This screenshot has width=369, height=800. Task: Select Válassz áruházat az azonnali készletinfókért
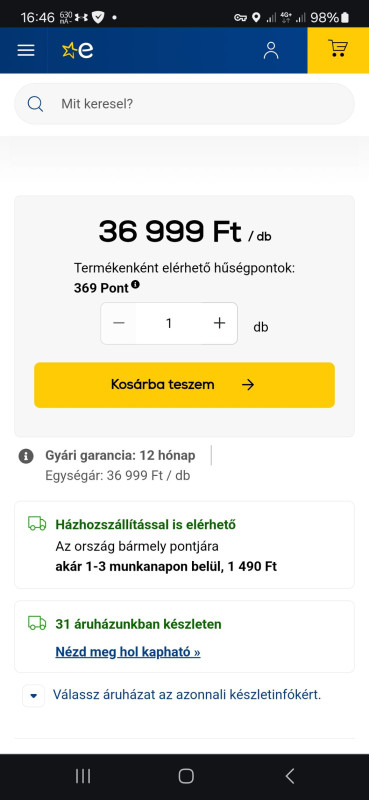coord(187,694)
